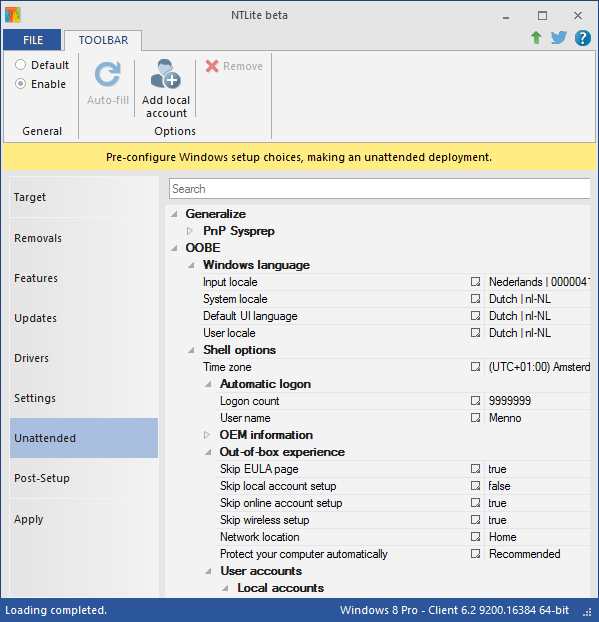Click edit icon beside Network location
The image size is (599, 622).
475,537
